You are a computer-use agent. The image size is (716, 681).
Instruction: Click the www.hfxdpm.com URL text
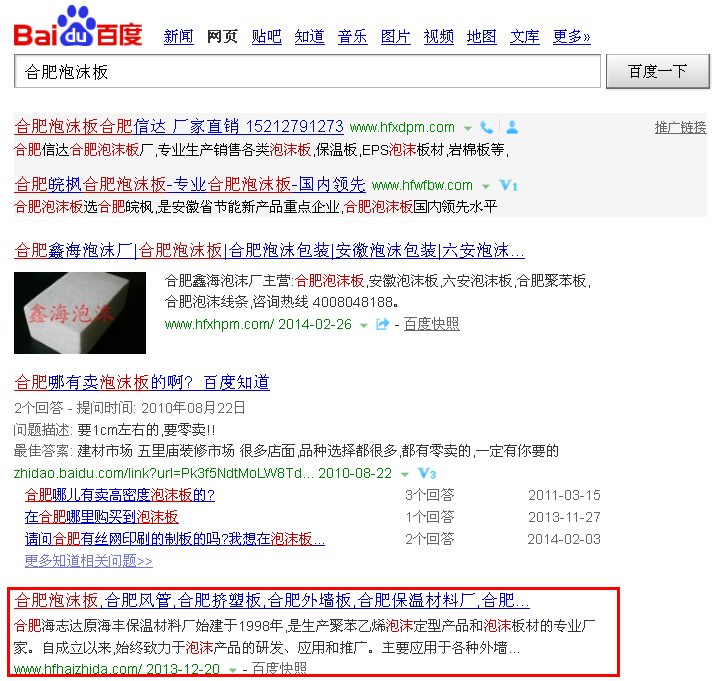coord(402,127)
